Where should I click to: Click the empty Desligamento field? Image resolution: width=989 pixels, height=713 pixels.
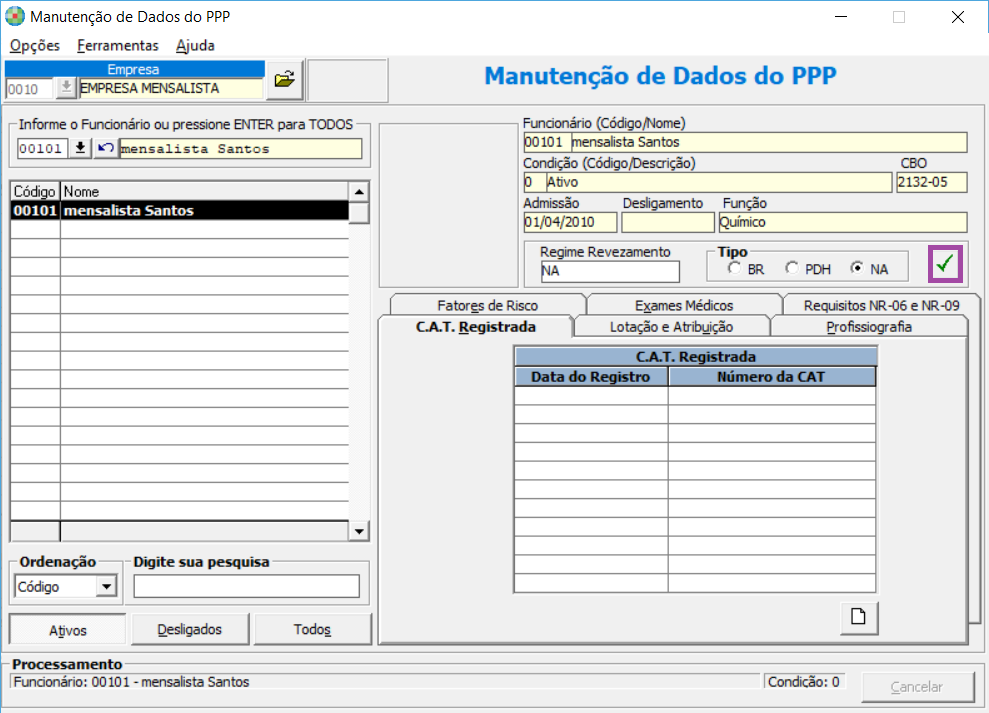click(668, 222)
